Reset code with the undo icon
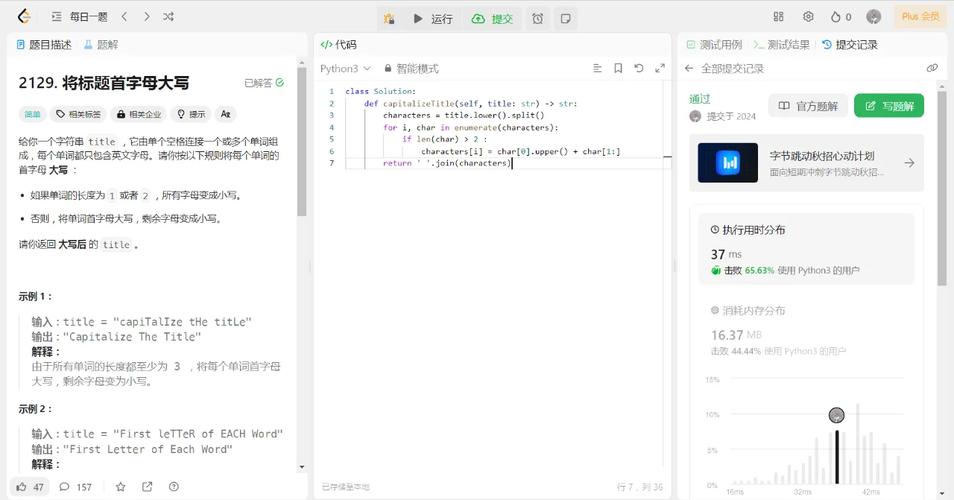This screenshot has height=500, width=954. coord(639,68)
